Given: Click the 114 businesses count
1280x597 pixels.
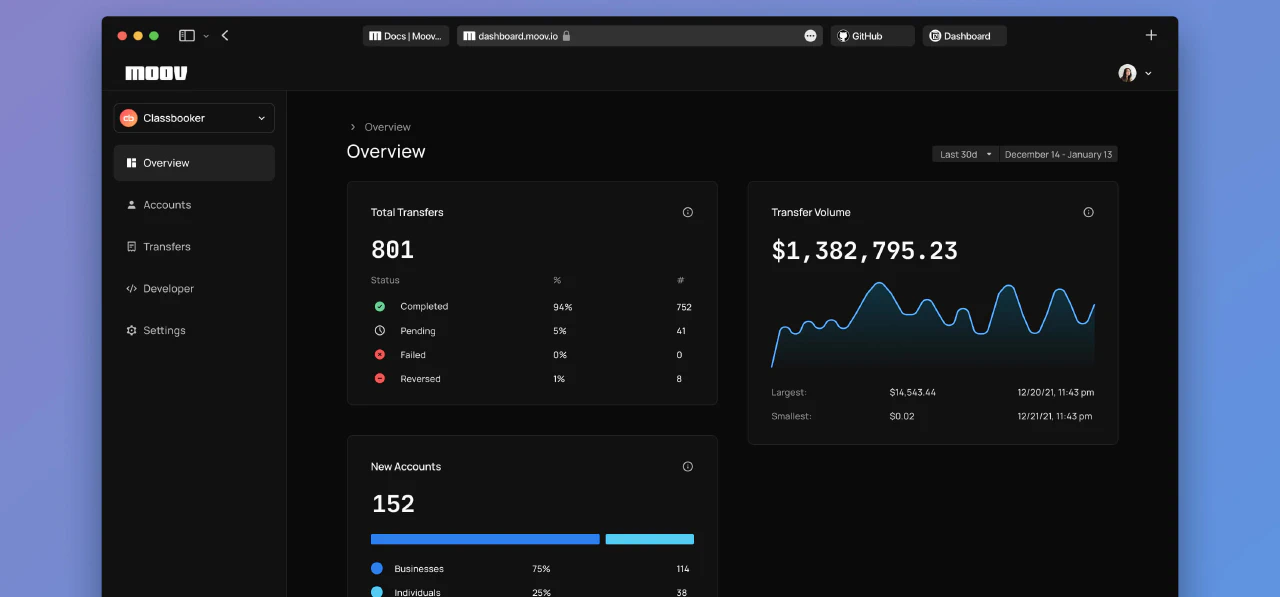Looking at the screenshot, I should coord(683,569).
